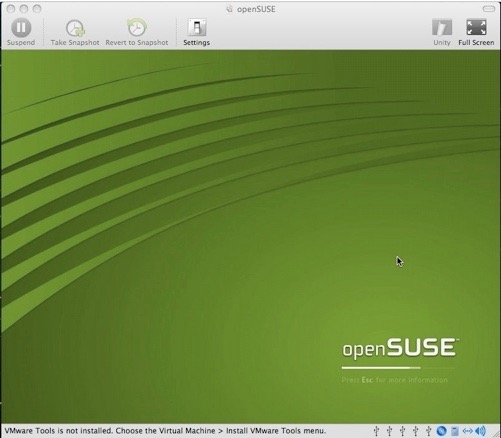
Task: Click the sound speaker status icon
Action: coord(480,431)
